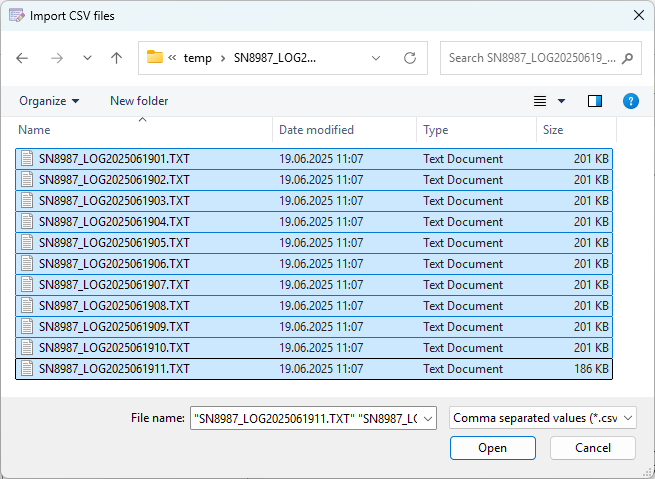Click document icon of LOG2025061906.TXT
The image size is (655, 479).
point(27,264)
